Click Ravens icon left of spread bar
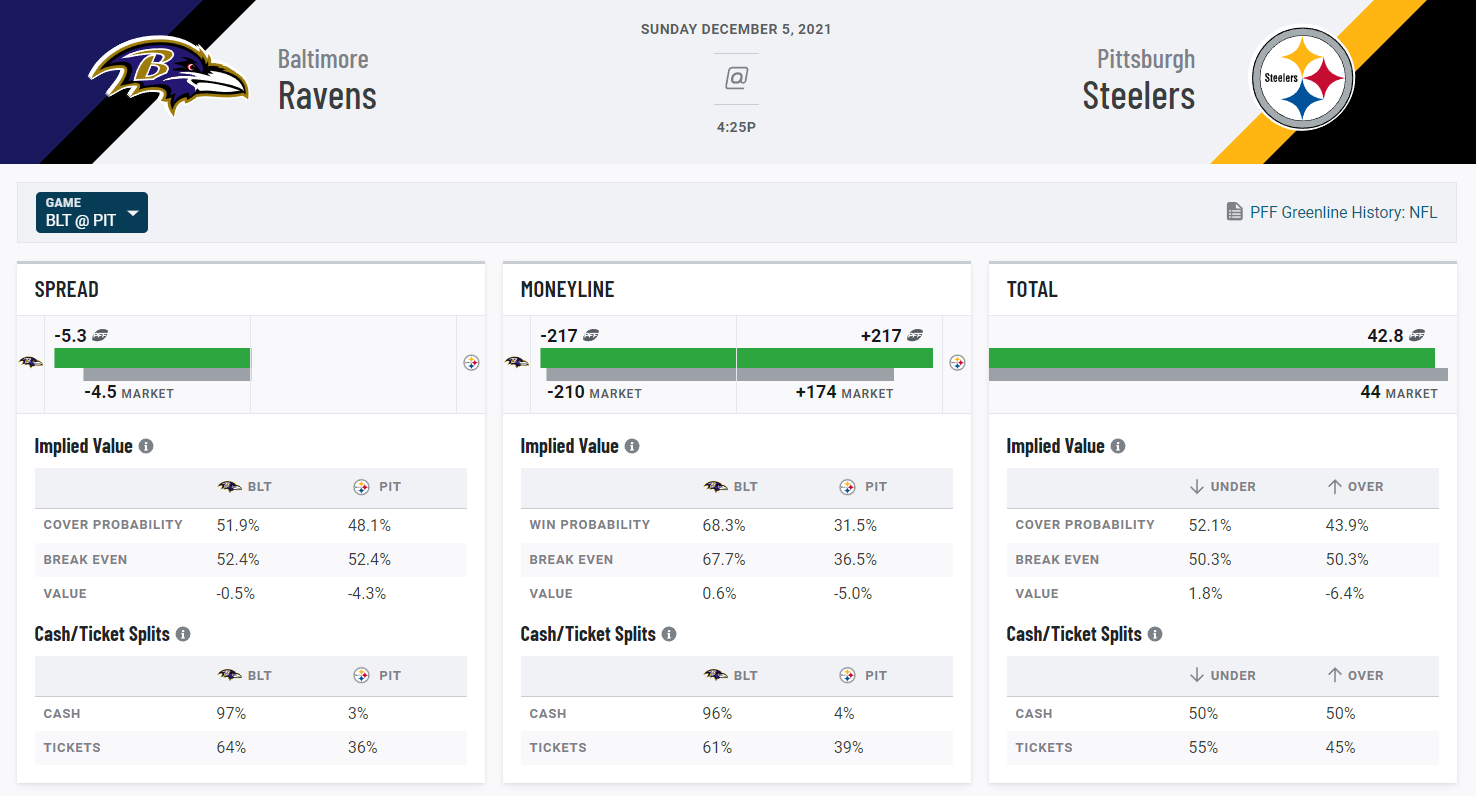The image size is (1476, 796). 31,362
